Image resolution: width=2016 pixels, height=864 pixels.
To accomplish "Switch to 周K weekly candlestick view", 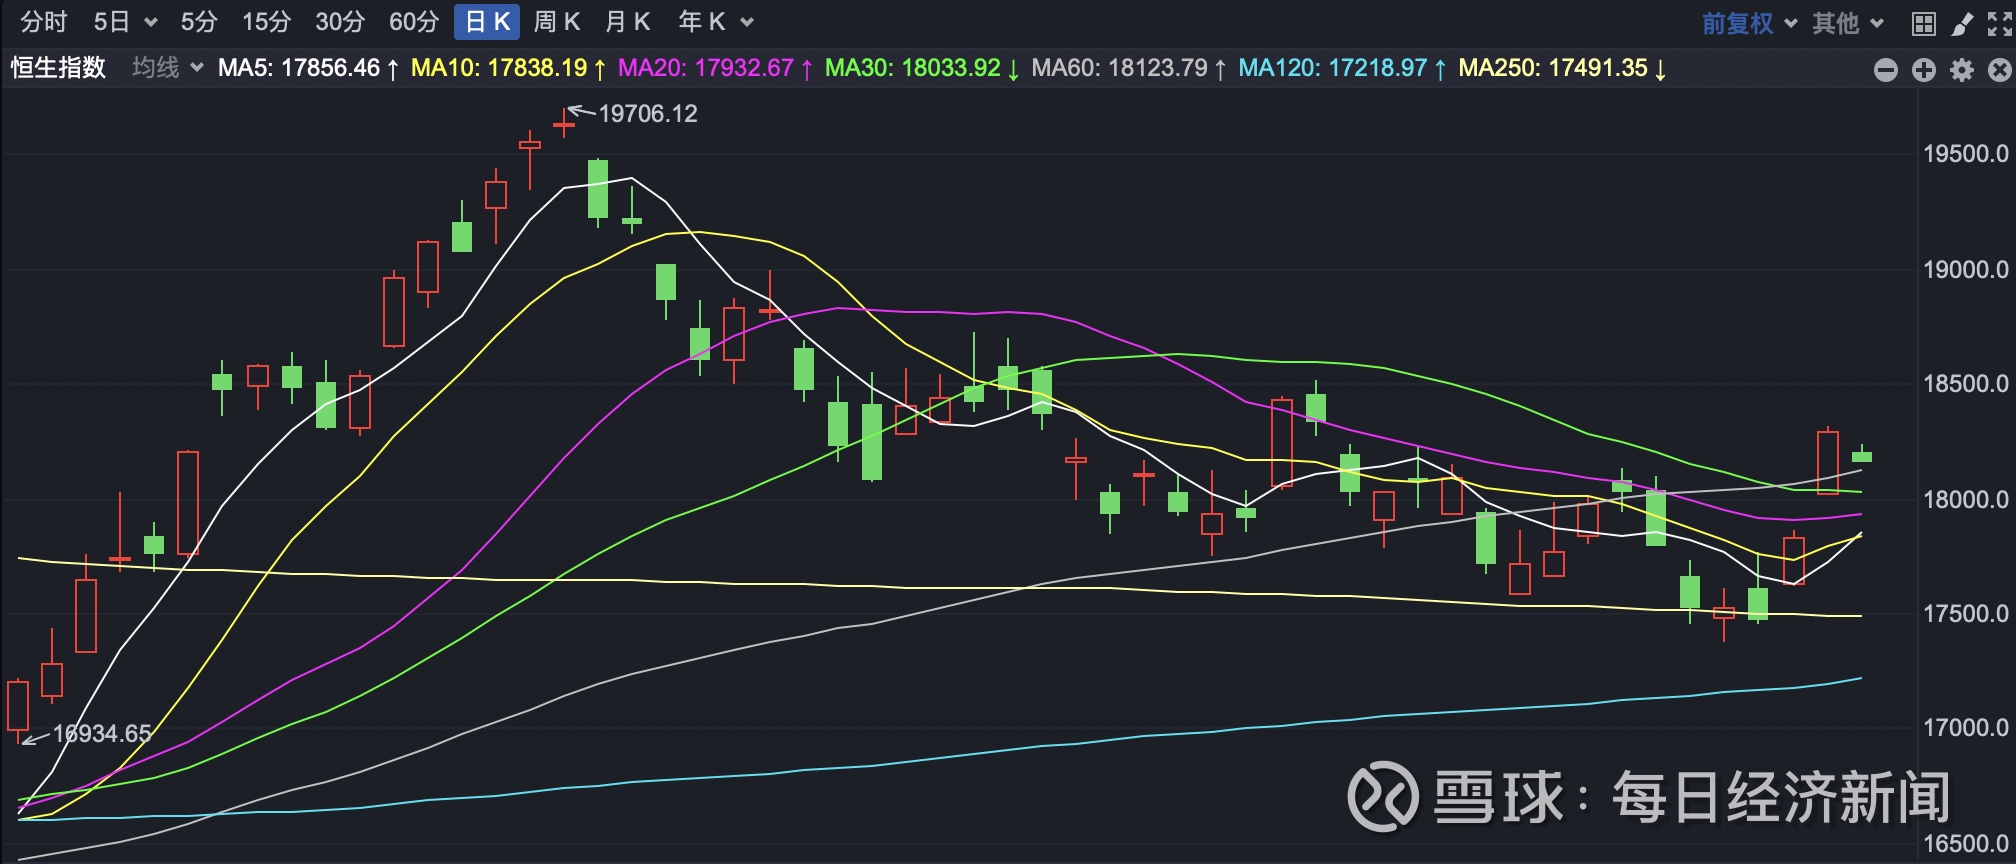I will (557, 22).
